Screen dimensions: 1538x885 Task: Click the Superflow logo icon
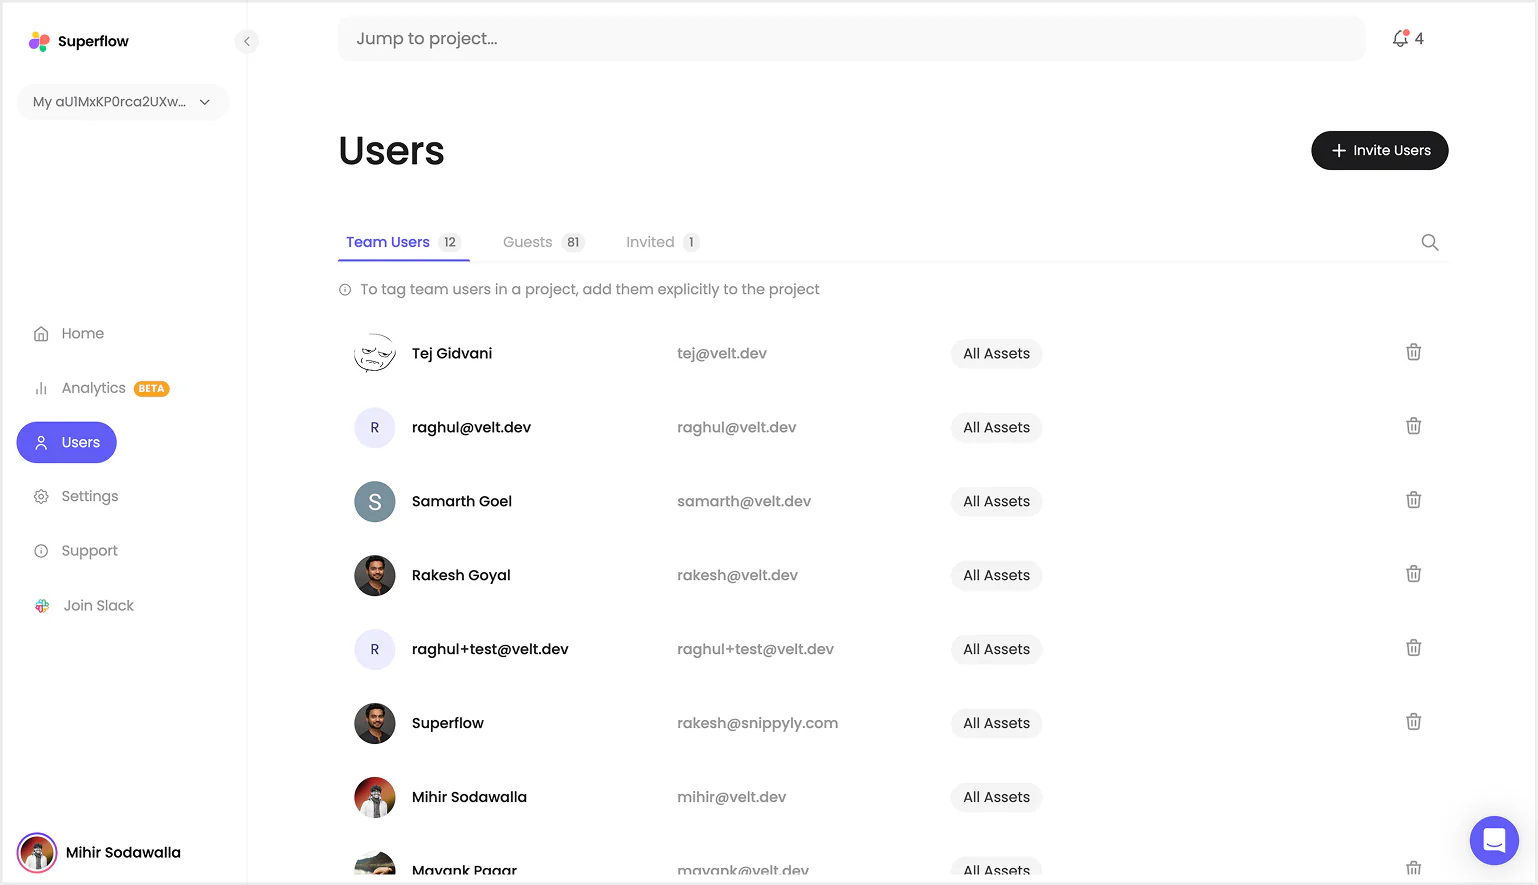point(39,41)
